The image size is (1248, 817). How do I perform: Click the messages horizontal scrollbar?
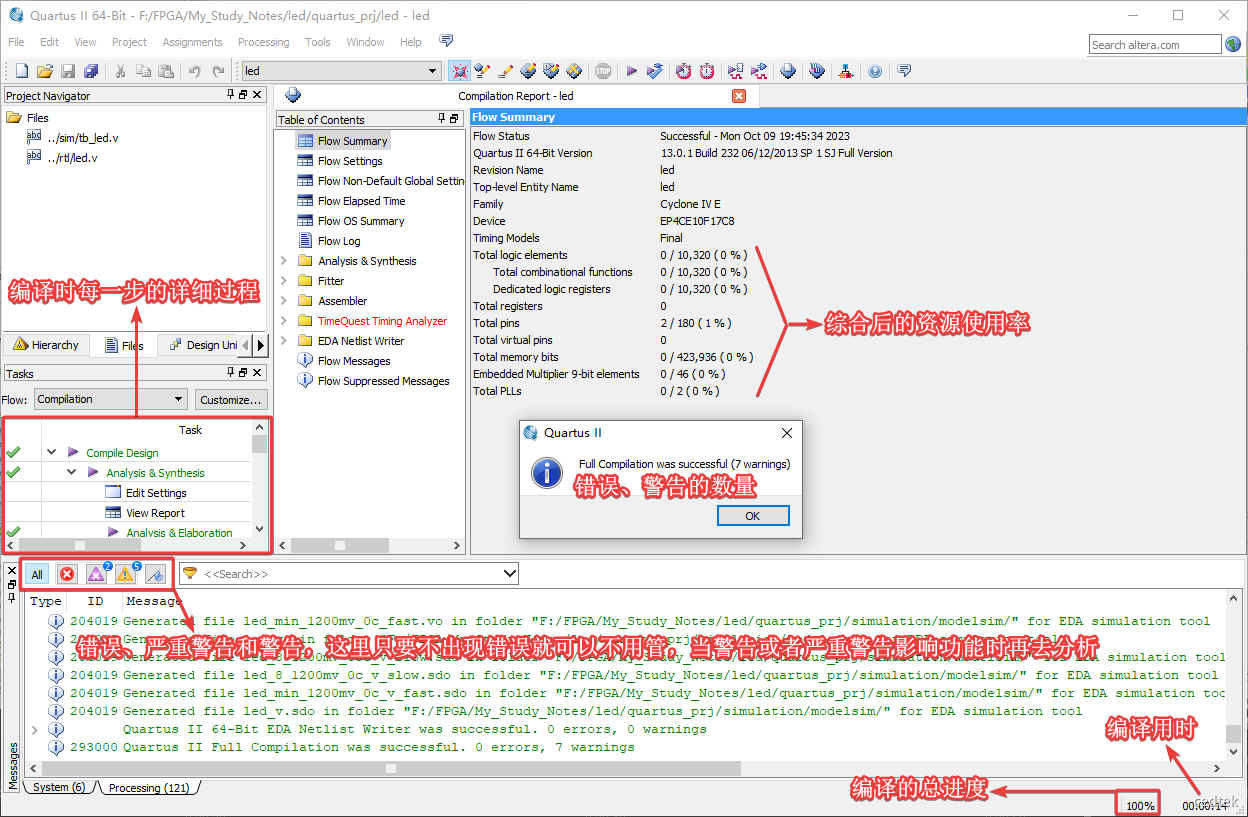(390, 768)
